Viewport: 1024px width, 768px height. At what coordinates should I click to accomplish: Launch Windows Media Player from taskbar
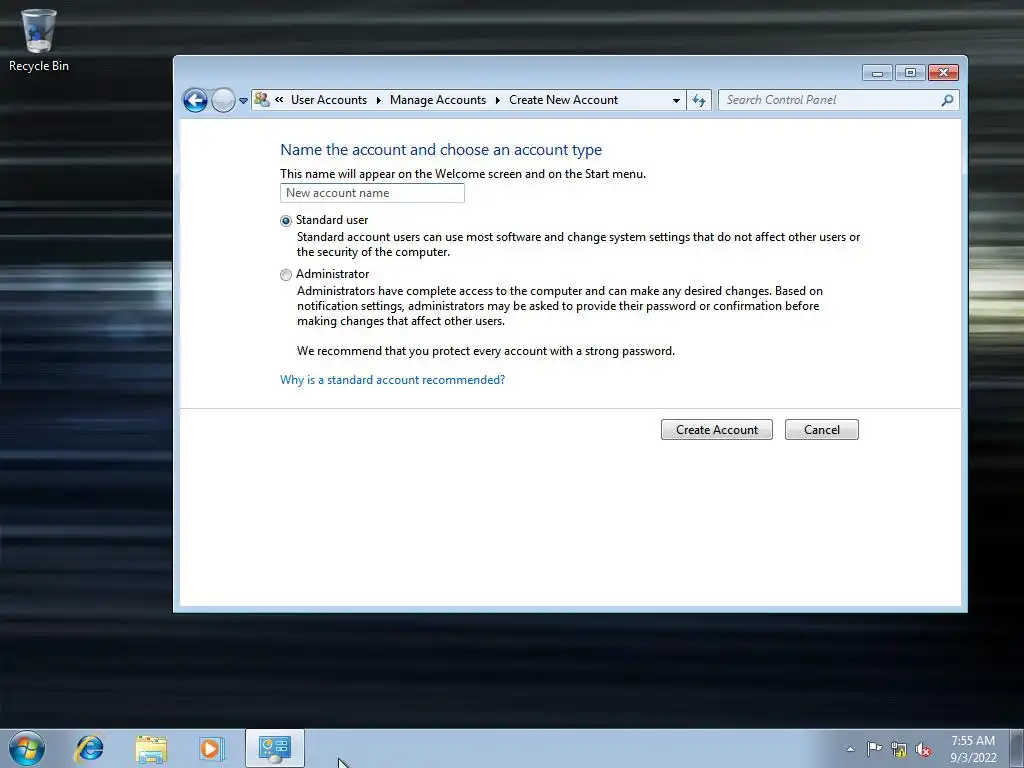tap(212, 748)
